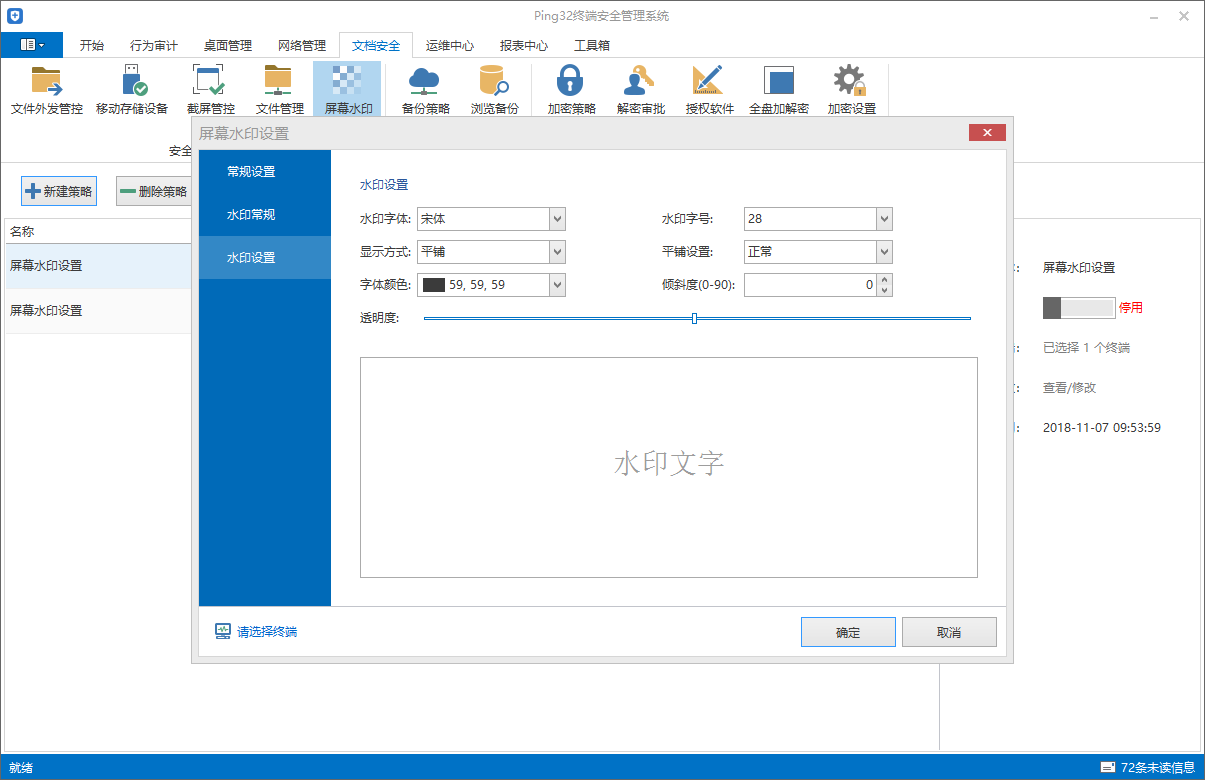Image resolution: width=1205 pixels, height=780 pixels.
Task: Expand the 水印字号 dropdown
Action: (884, 219)
